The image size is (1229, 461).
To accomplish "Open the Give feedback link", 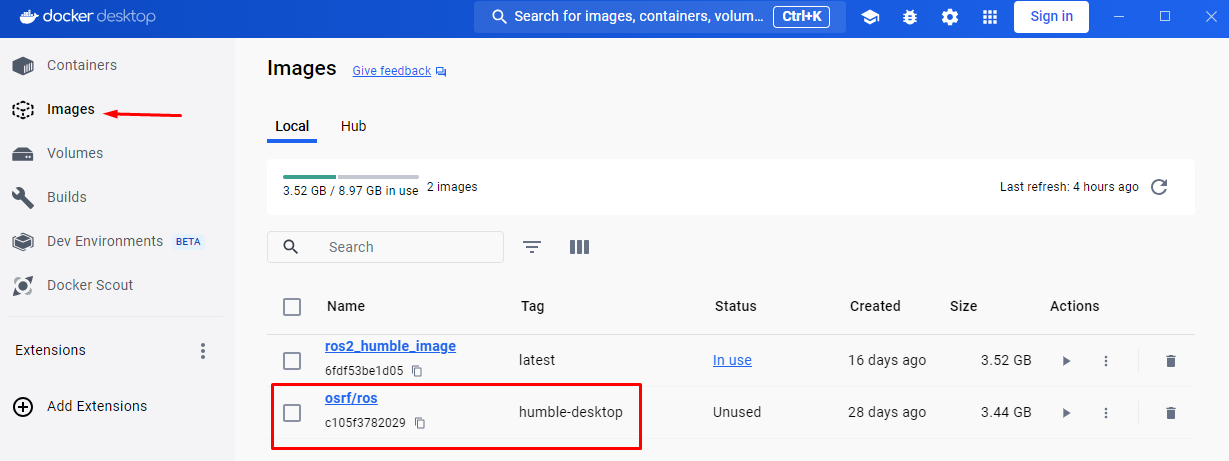I will click(x=392, y=72).
